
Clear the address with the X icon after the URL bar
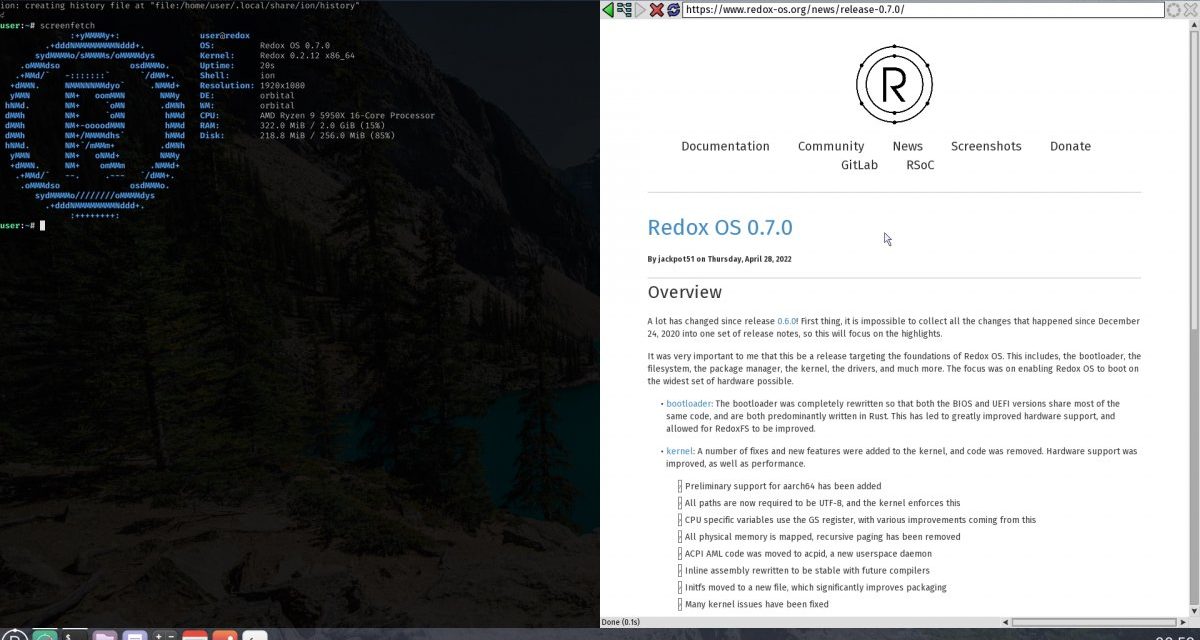[1188, 9]
